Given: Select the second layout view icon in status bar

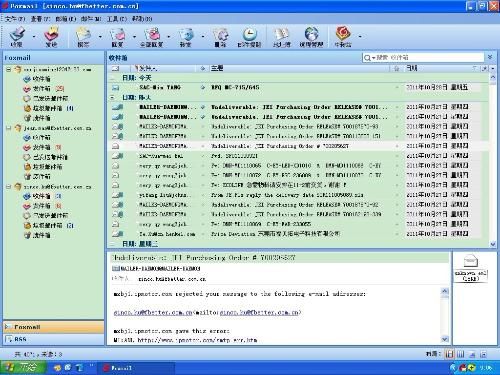Looking at the screenshot, I should click(461, 354).
